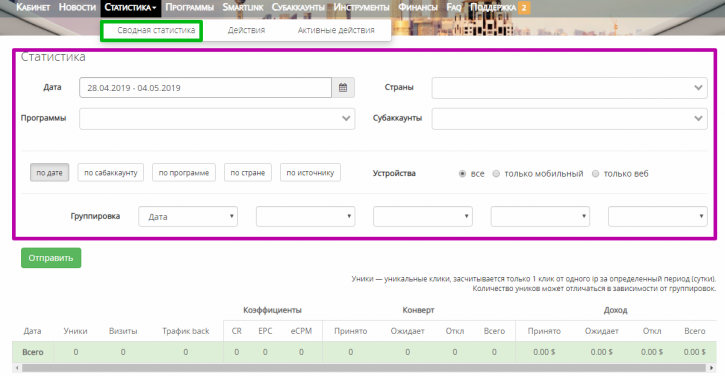The image size is (725, 376).
Task: Click the right arrow of the horizontal scrollbar
Action: pyautogui.click(x=712, y=368)
